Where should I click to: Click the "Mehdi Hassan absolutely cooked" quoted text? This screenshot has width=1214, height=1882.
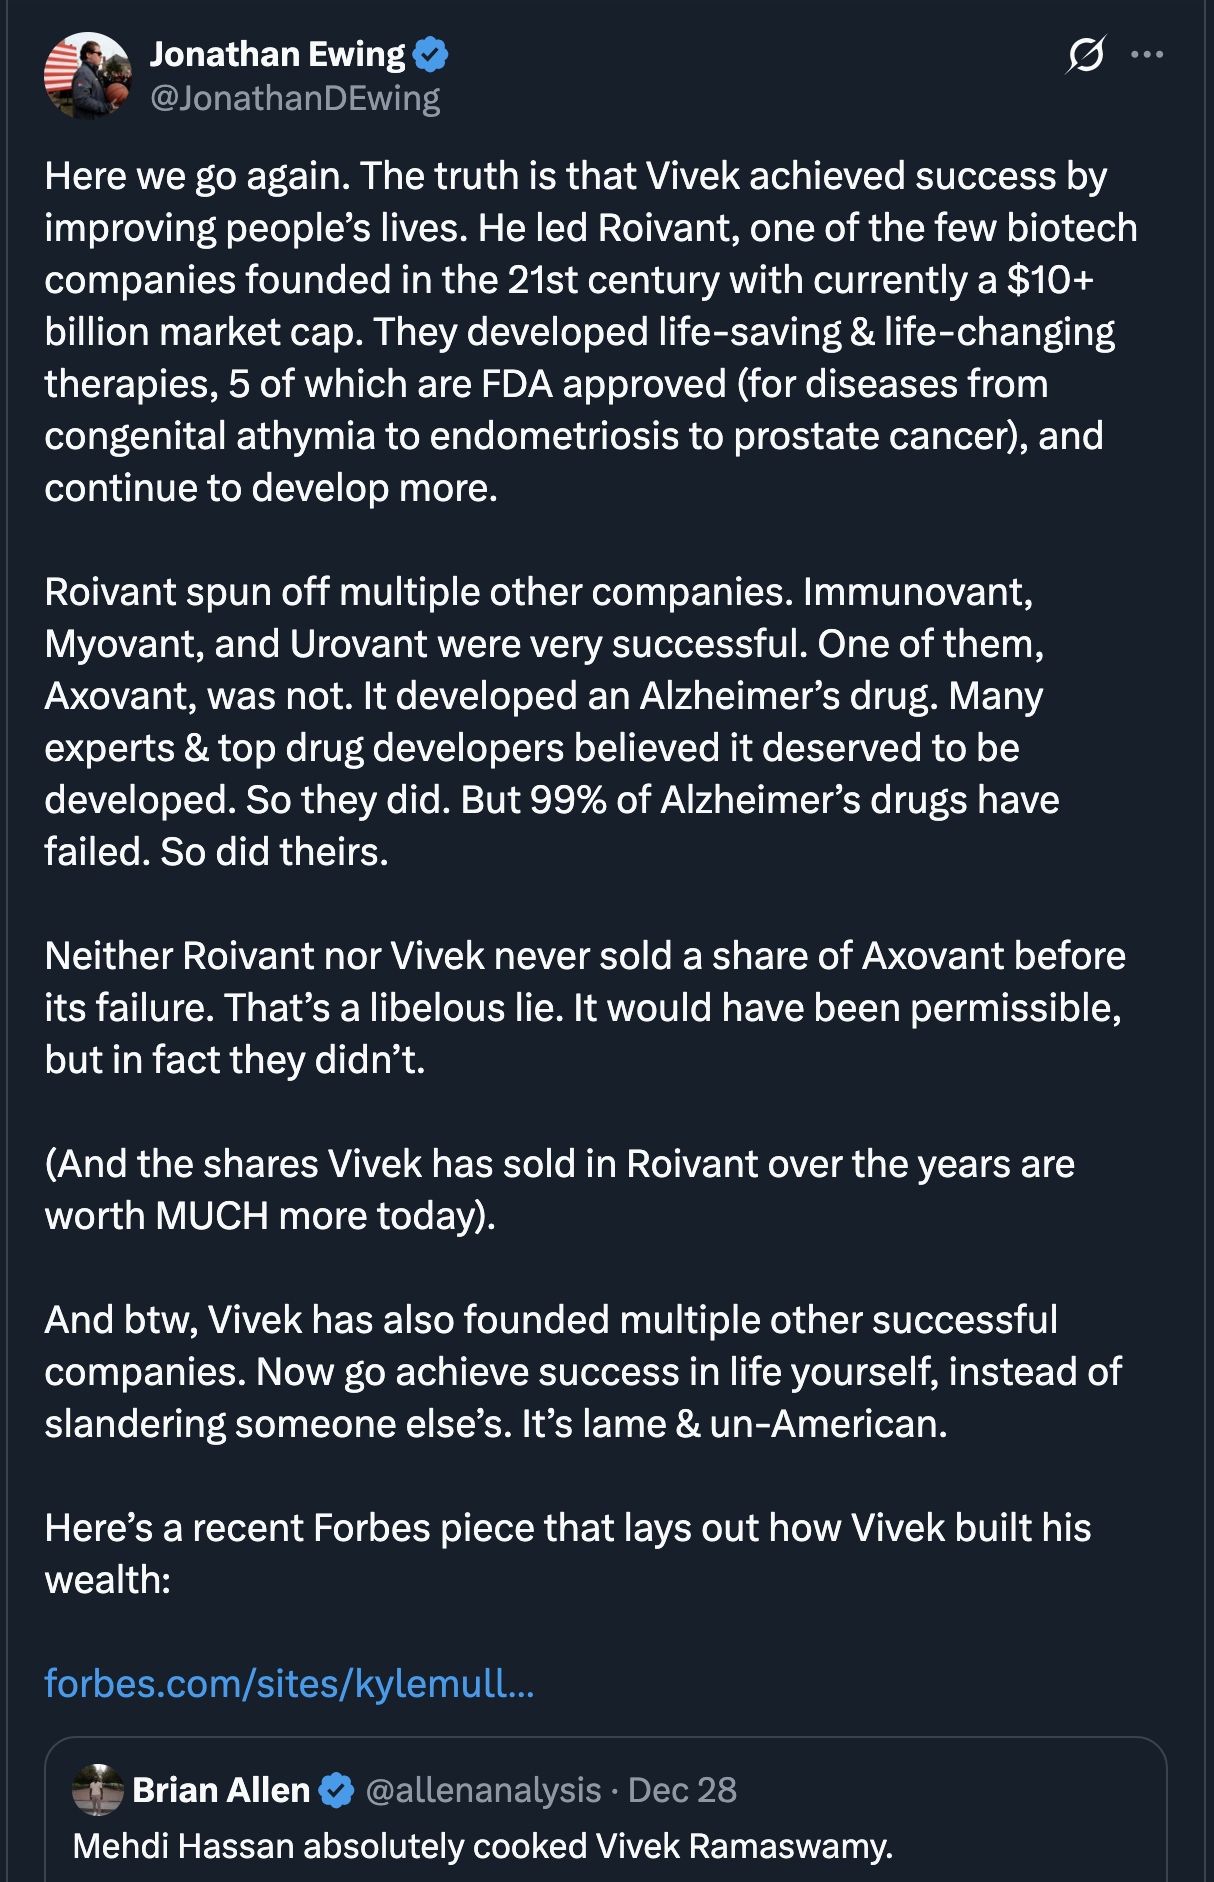point(482,1846)
